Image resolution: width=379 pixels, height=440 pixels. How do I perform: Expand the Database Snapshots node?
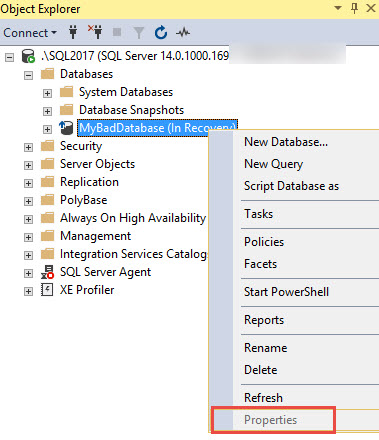[x=47, y=111]
